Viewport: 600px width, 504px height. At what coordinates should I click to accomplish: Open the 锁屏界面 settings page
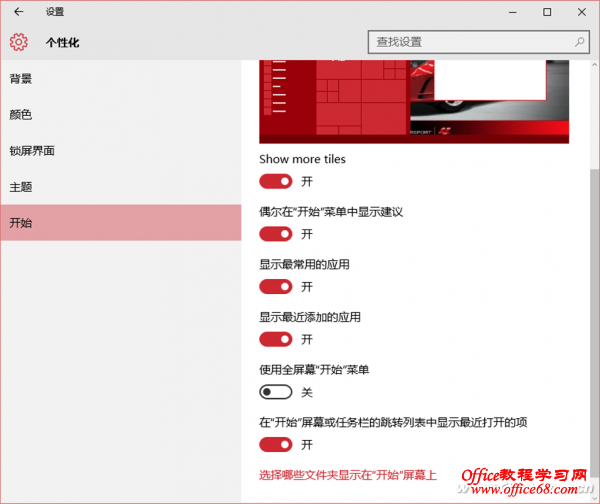tap(121, 151)
